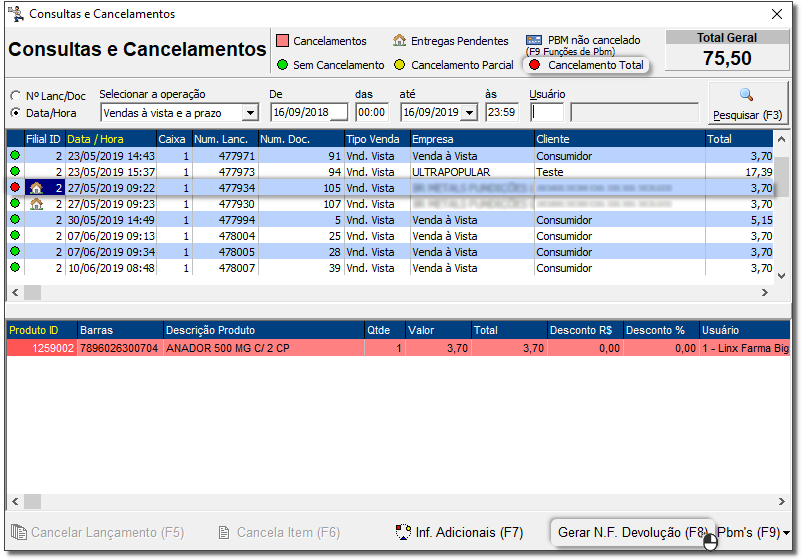Click the Usuário code input field

tap(547, 113)
